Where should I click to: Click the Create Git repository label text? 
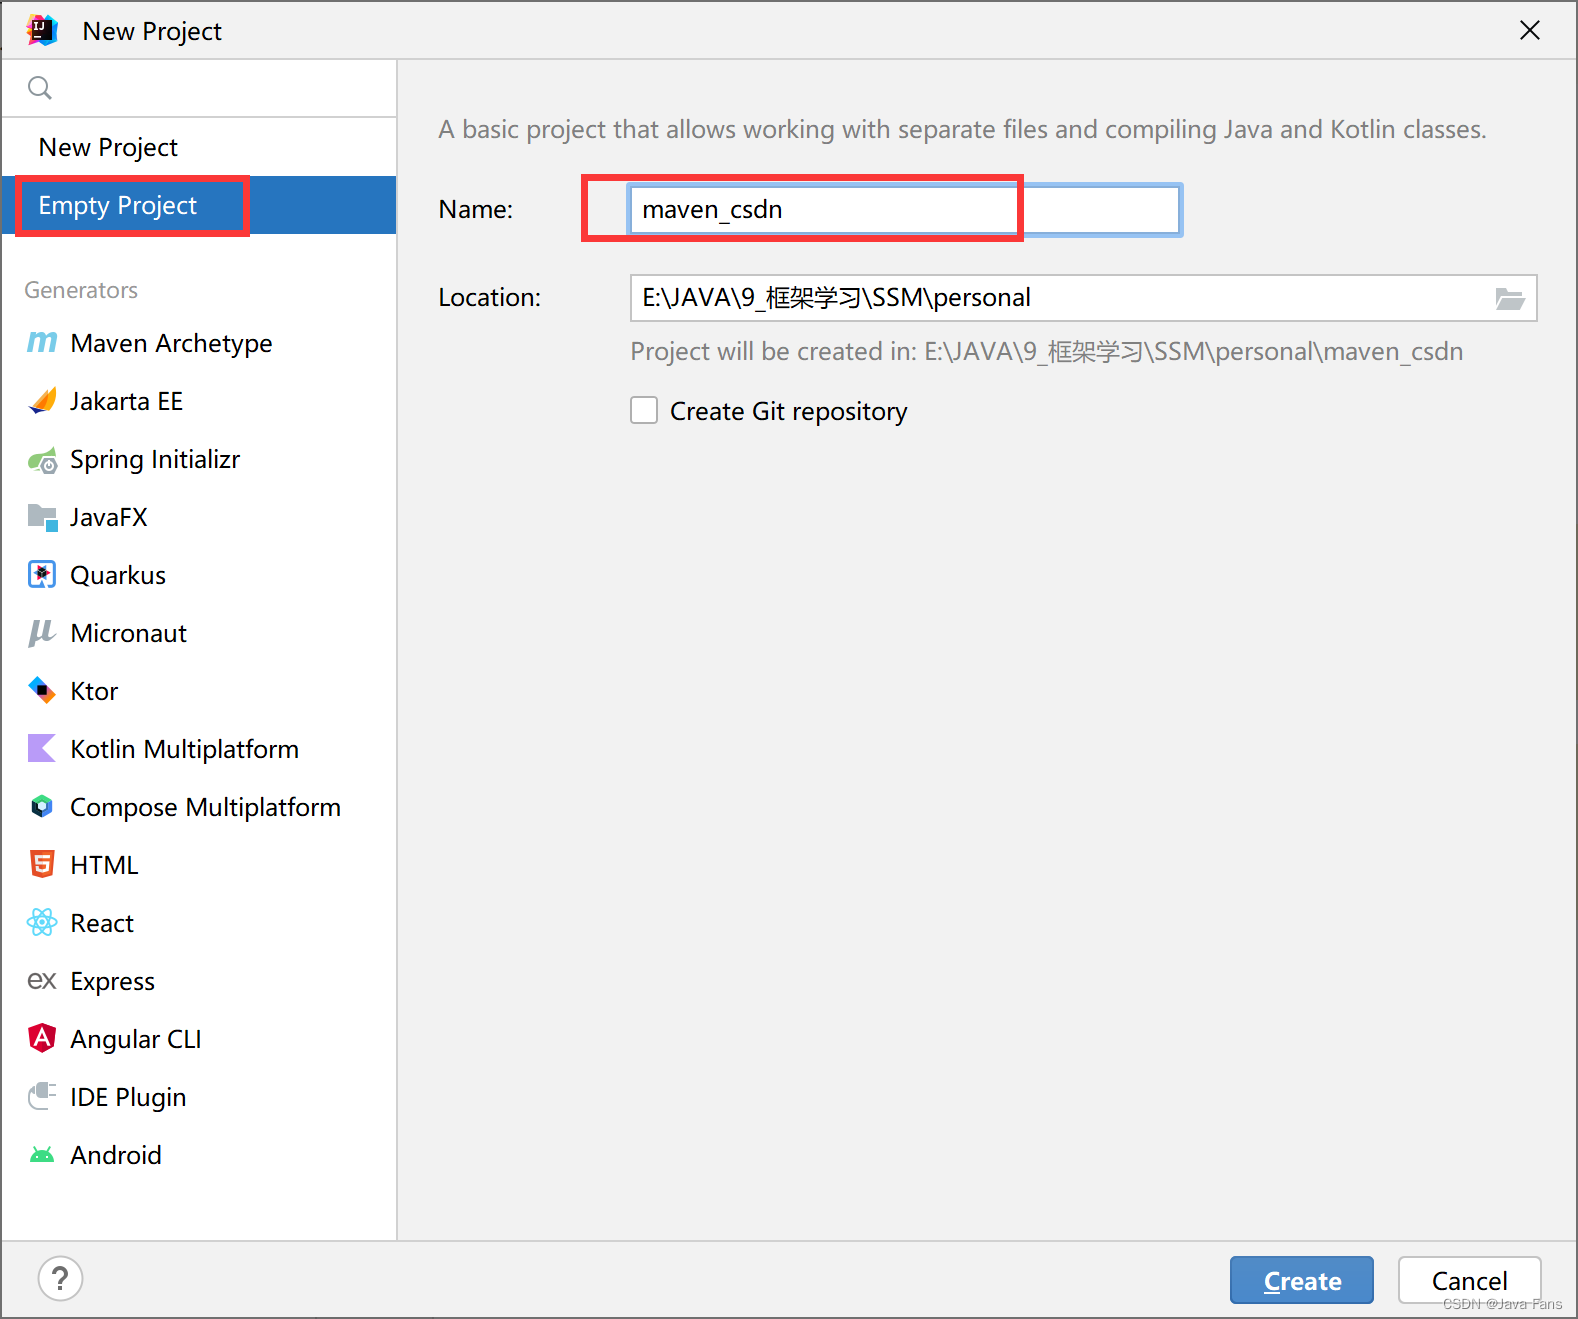[788, 411]
